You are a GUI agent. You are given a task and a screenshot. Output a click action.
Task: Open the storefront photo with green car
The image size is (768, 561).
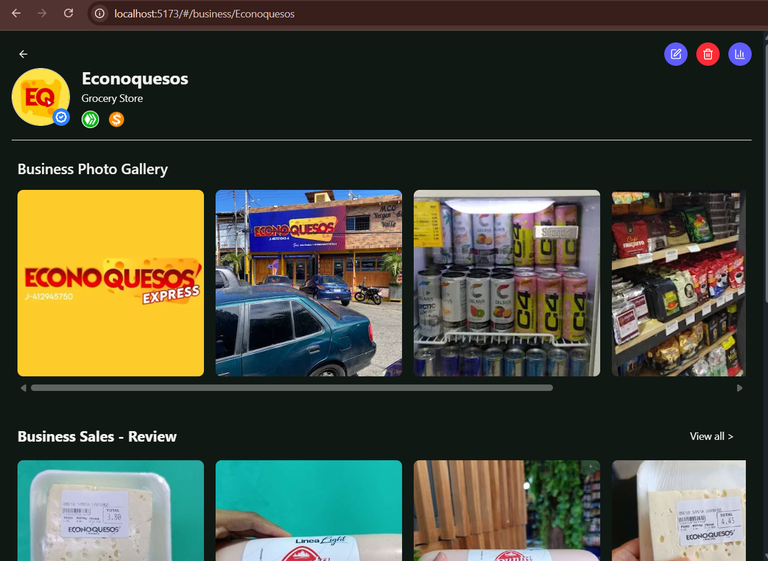click(x=309, y=283)
